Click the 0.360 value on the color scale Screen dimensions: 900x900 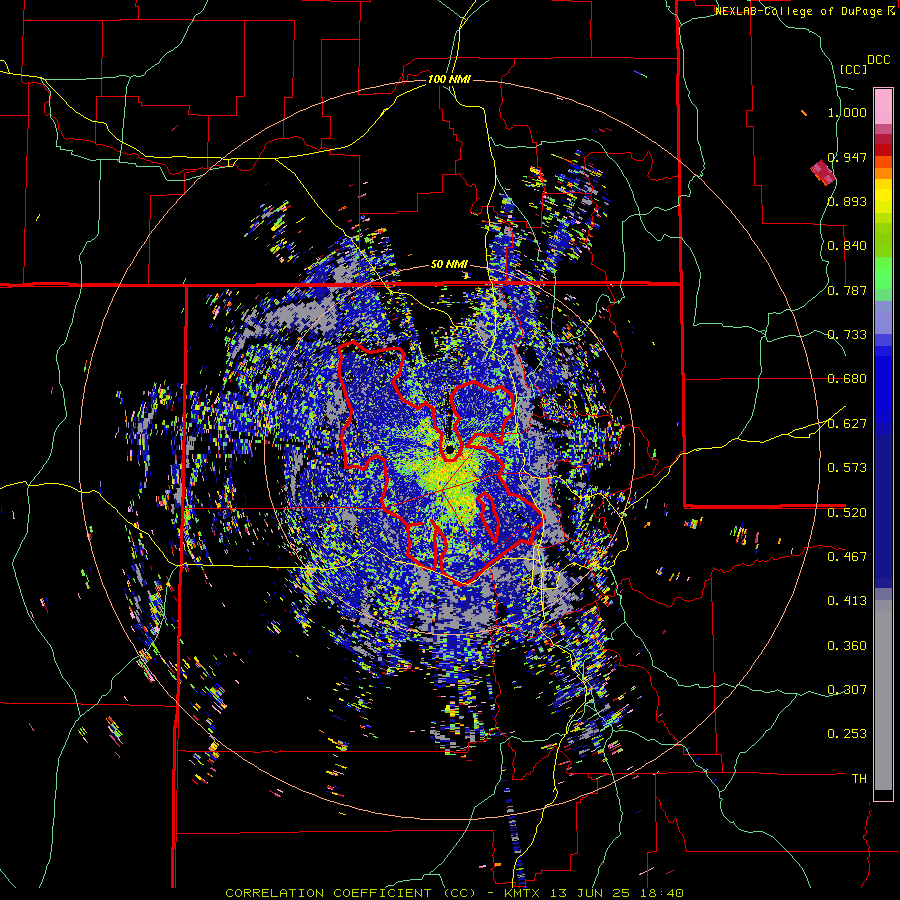pyautogui.click(x=847, y=646)
